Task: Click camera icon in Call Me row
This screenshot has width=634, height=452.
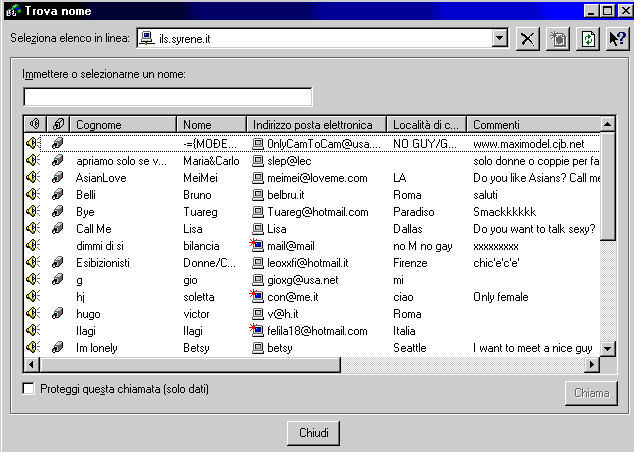Action: (x=57, y=228)
